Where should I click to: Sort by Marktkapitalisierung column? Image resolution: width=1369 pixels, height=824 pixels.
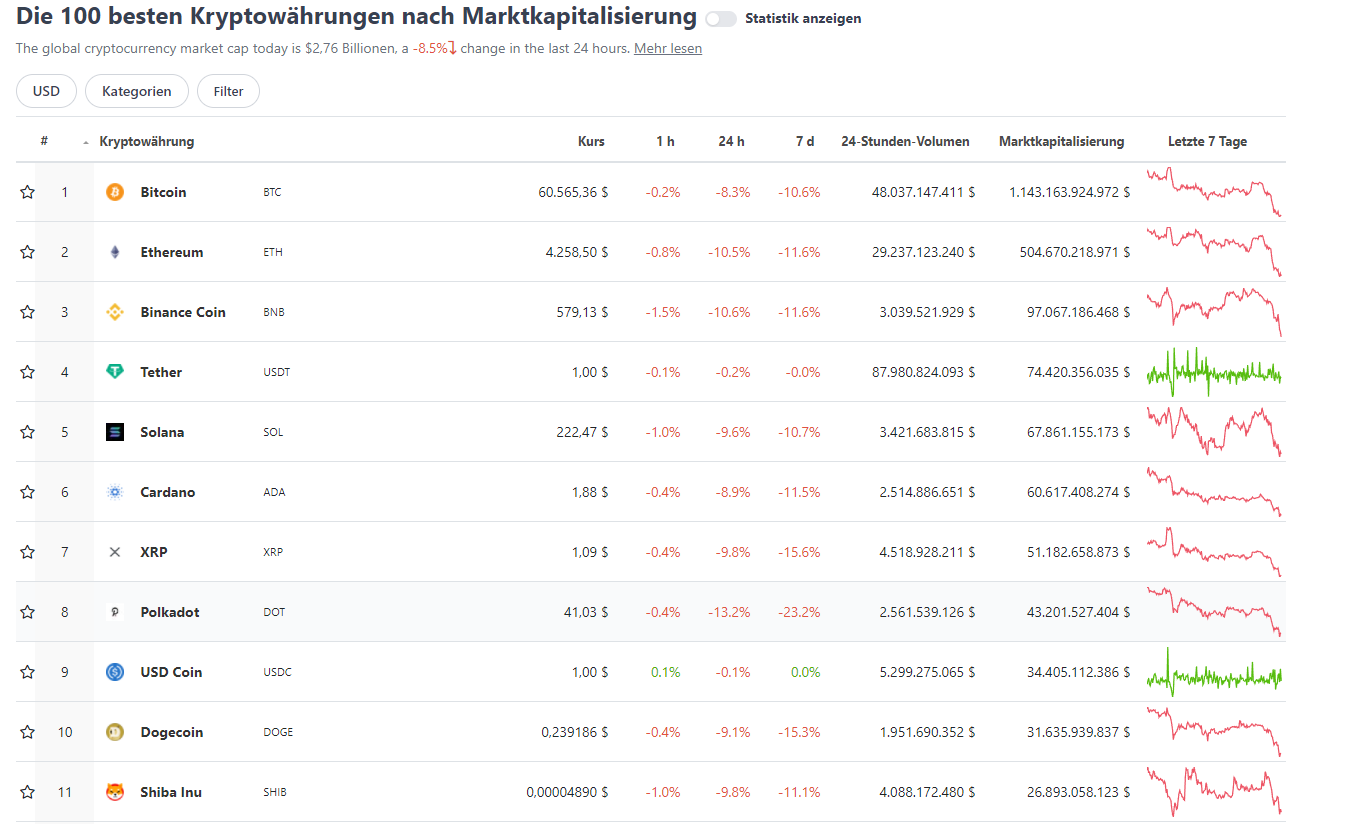tap(1061, 141)
